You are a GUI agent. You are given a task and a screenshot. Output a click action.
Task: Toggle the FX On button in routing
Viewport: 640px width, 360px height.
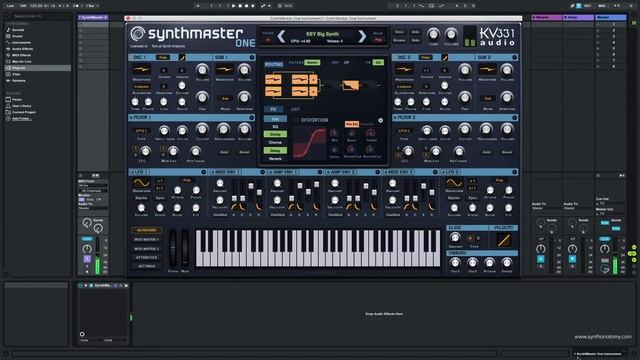378,62
